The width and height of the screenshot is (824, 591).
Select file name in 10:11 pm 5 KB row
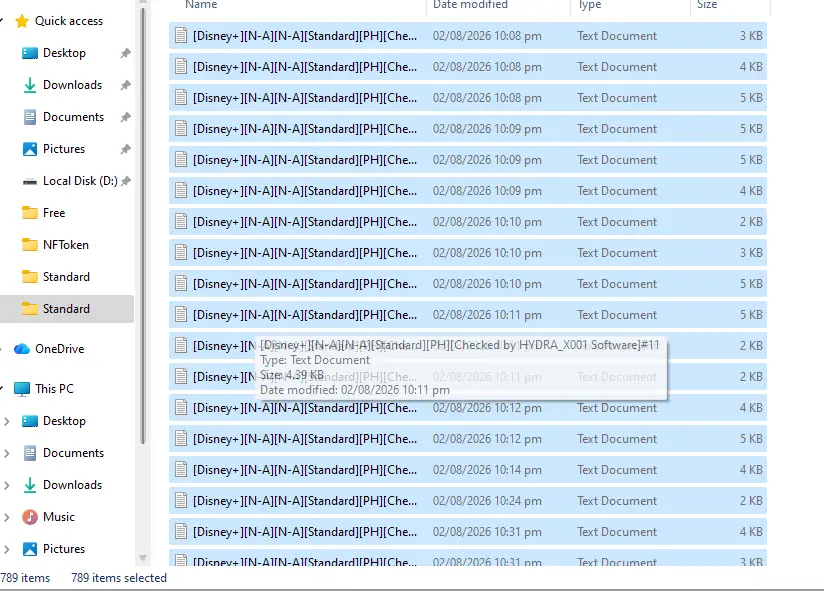coord(305,315)
